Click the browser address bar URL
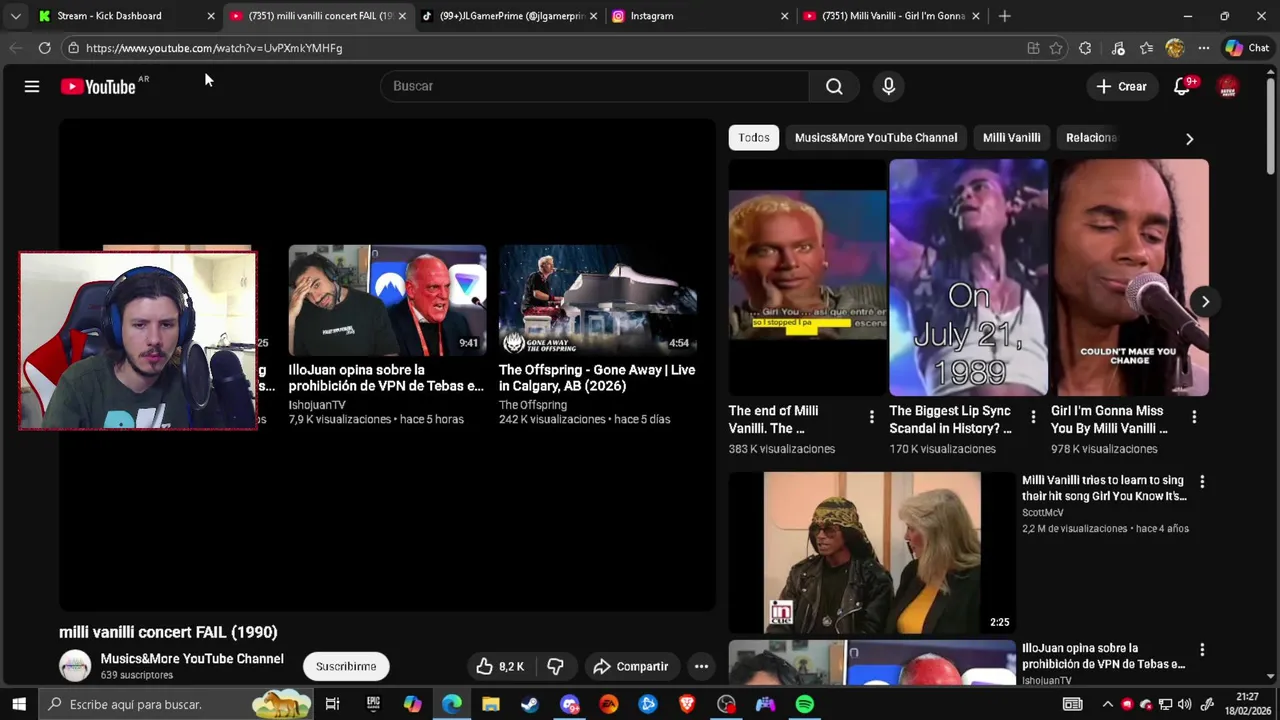 point(214,48)
